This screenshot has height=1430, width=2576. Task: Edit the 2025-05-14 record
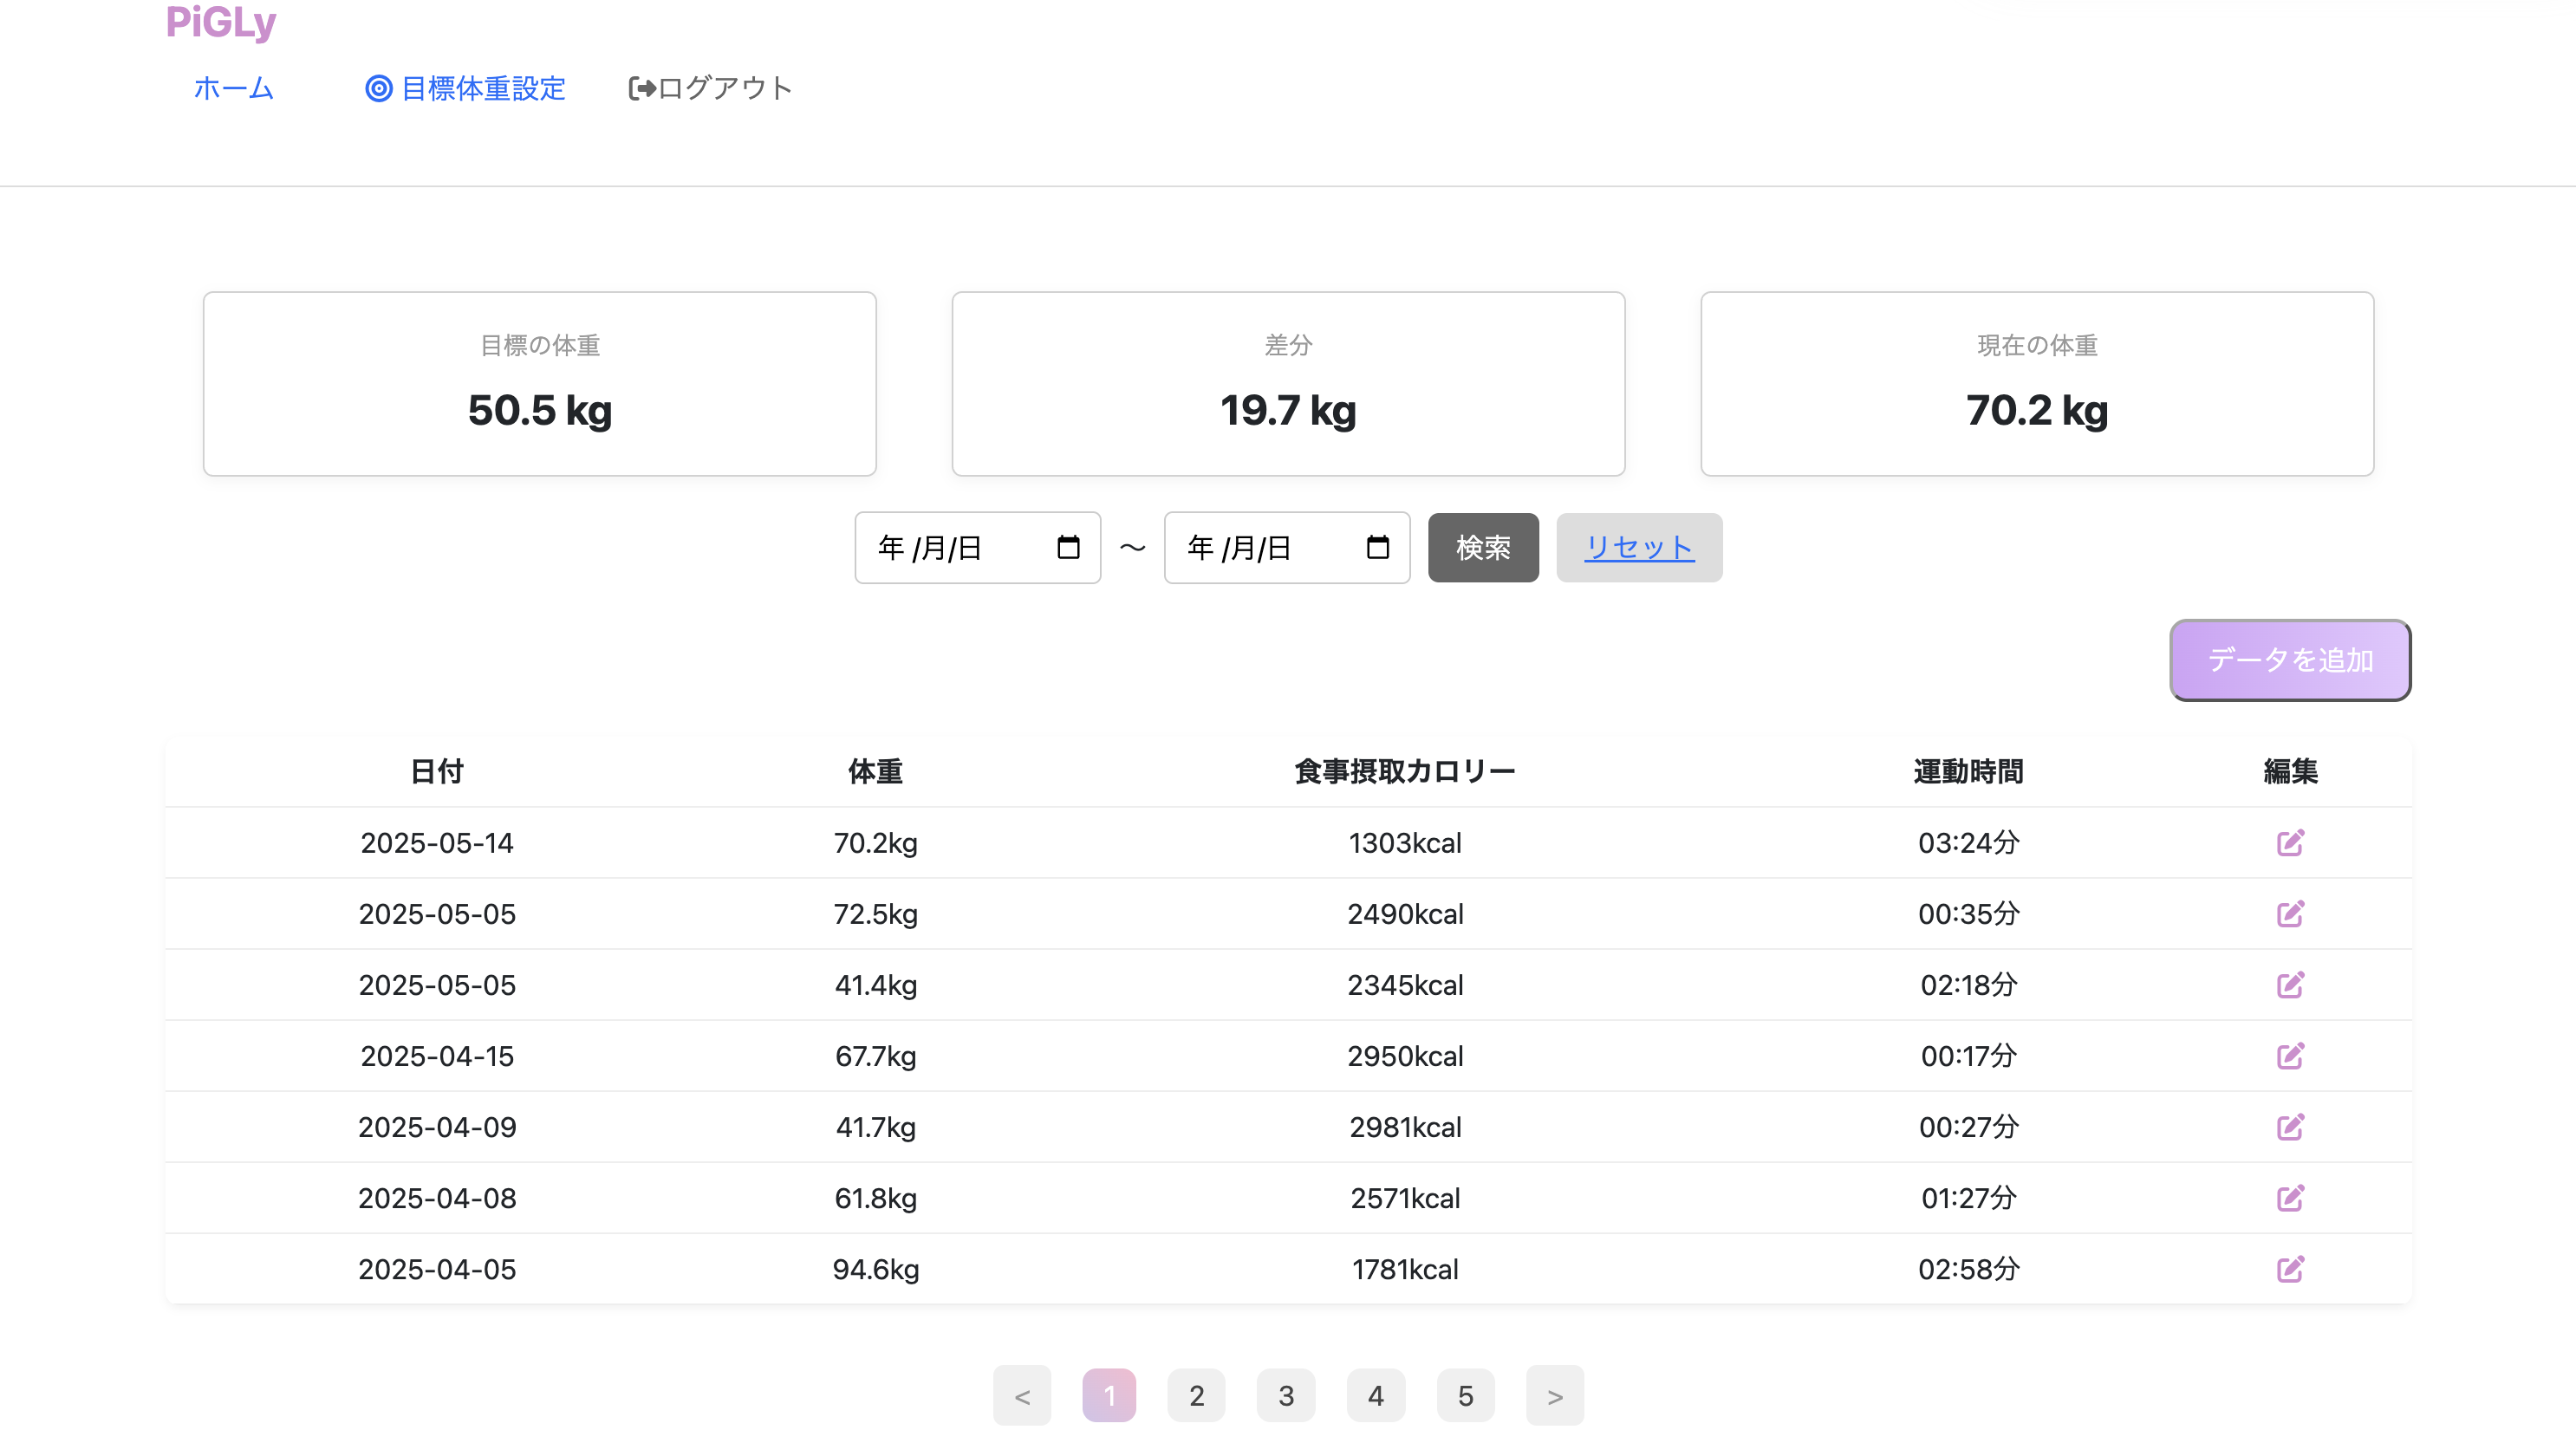2290,842
